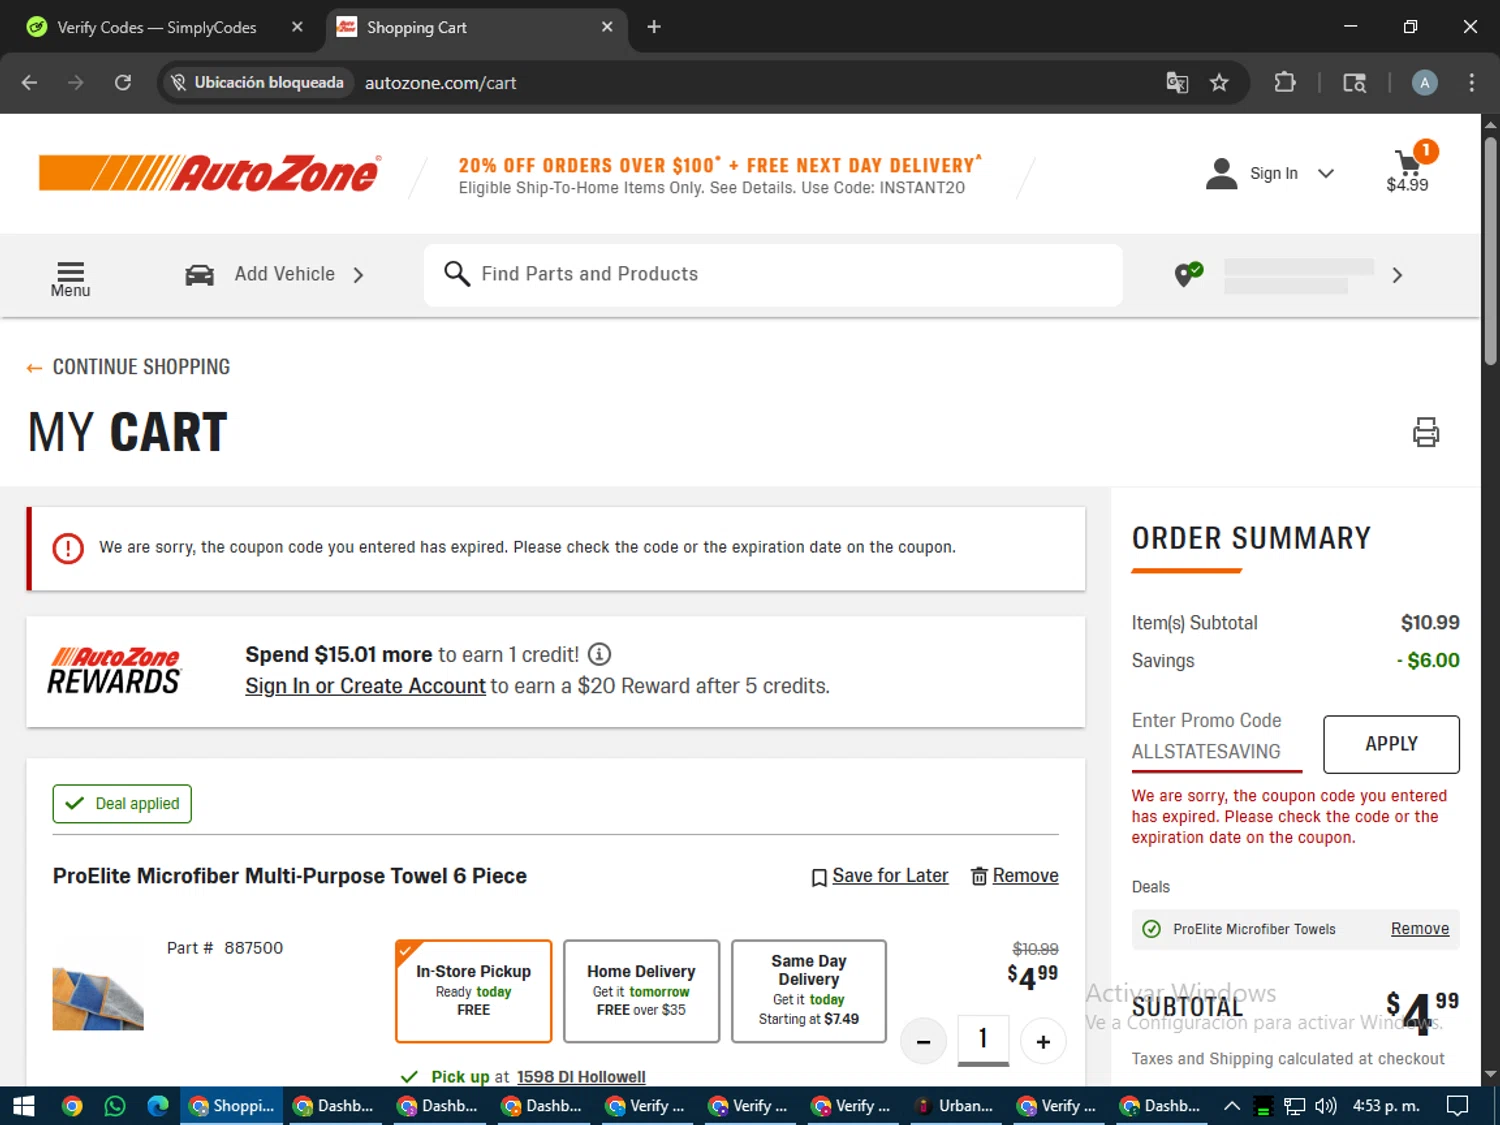
Task: Increase quantity with plus button
Action: (1043, 1042)
